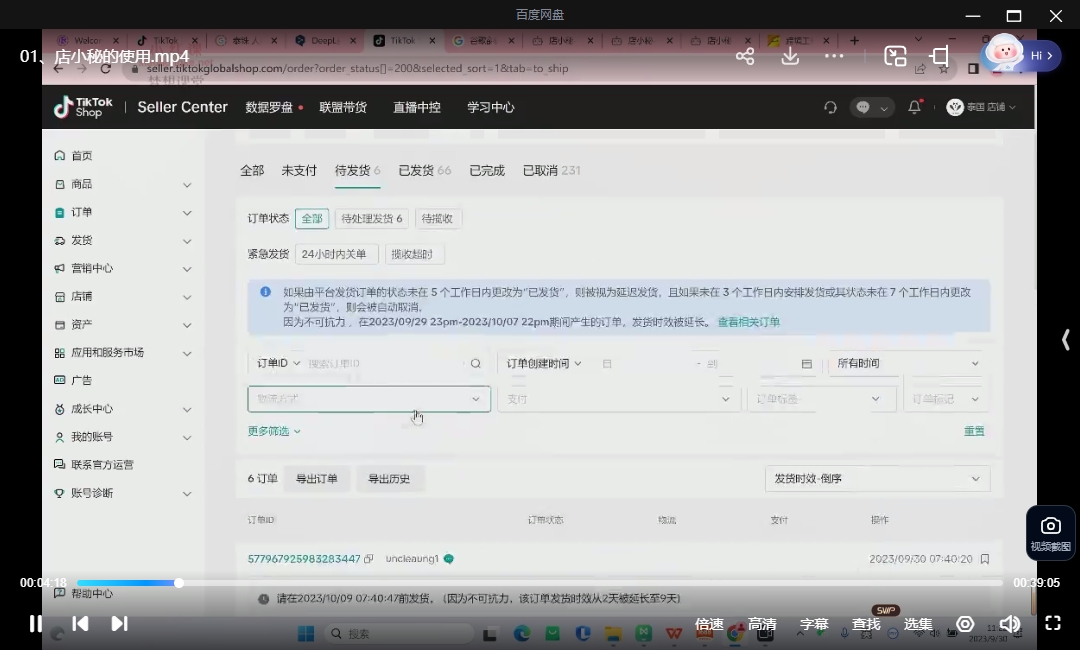Image resolution: width=1080 pixels, height=650 pixels.
Task: Click the 重置 reset link
Action: click(x=974, y=431)
